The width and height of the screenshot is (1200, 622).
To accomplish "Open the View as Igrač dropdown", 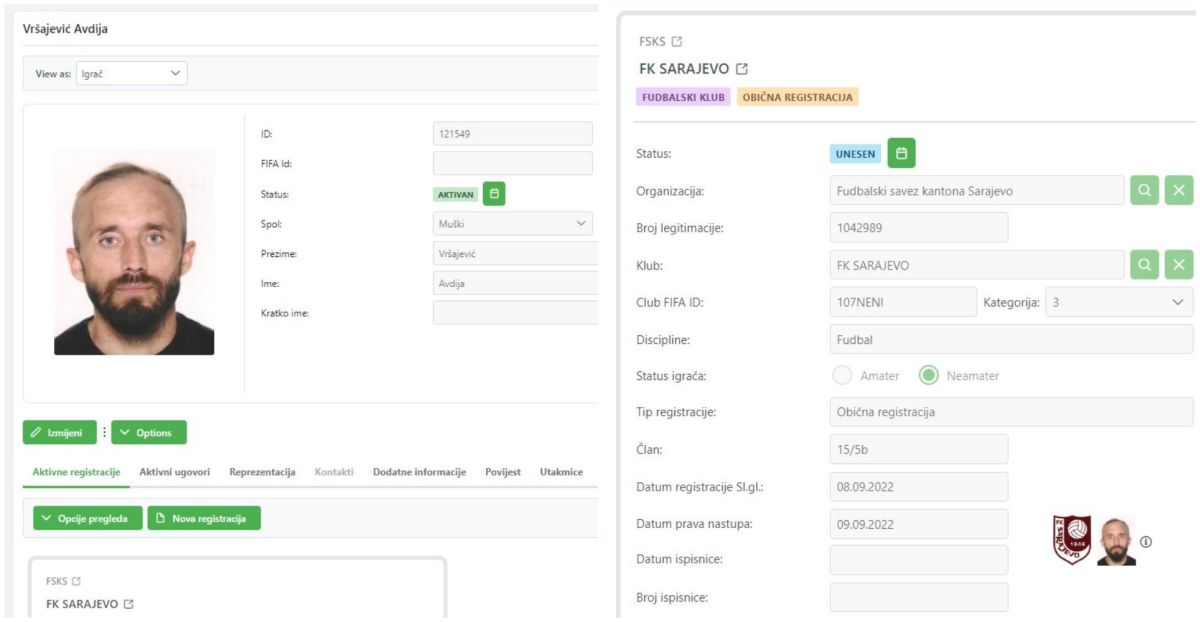I will [132, 73].
